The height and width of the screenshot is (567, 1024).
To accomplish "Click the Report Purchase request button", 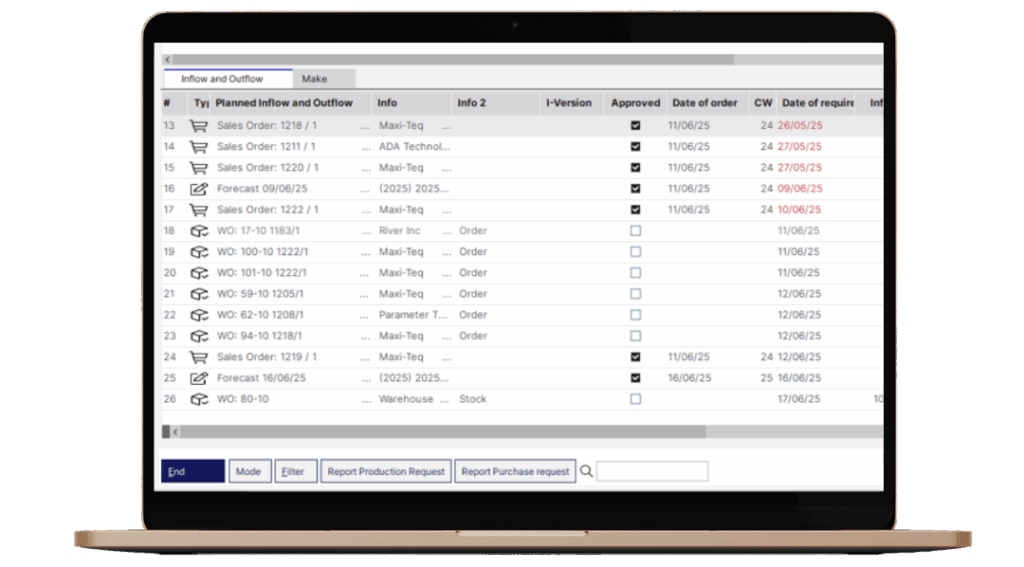I will 515,472.
